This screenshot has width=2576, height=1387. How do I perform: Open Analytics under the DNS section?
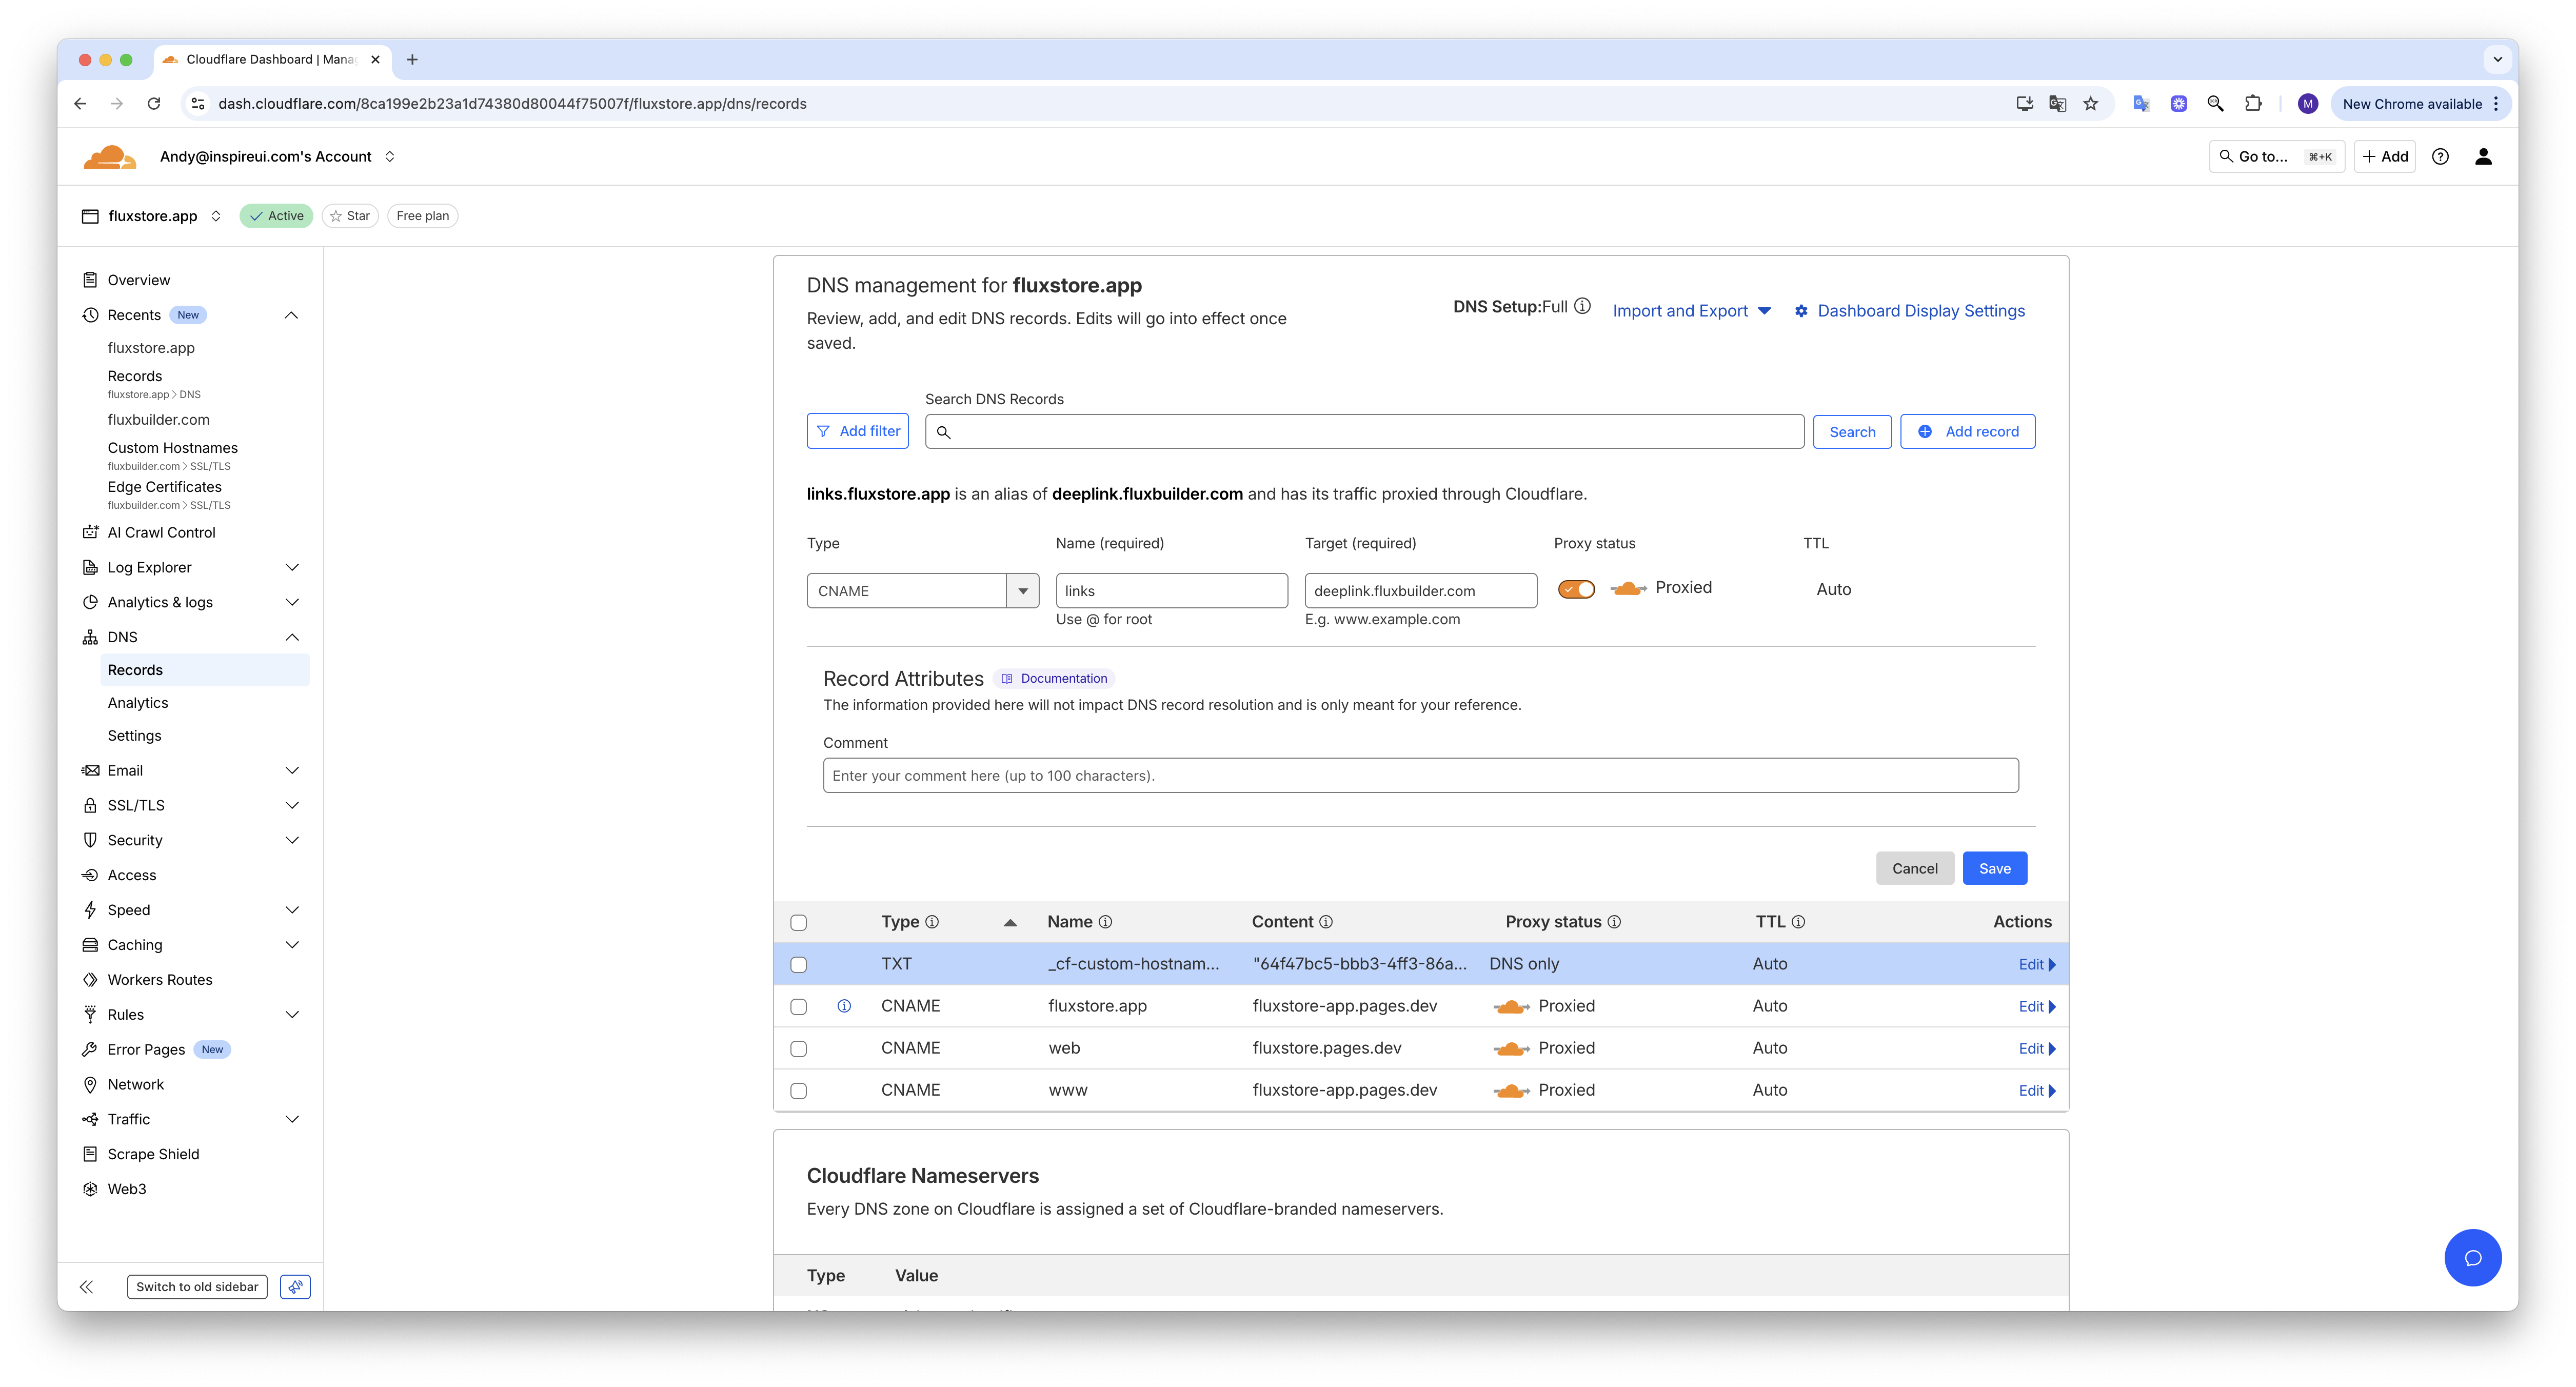138,703
